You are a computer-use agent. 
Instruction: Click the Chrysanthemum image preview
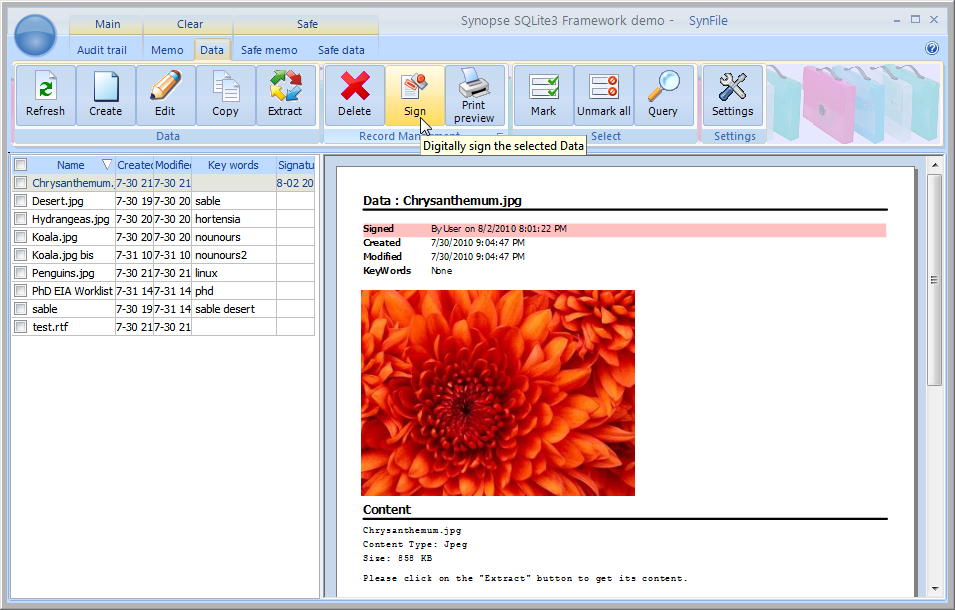point(497,392)
